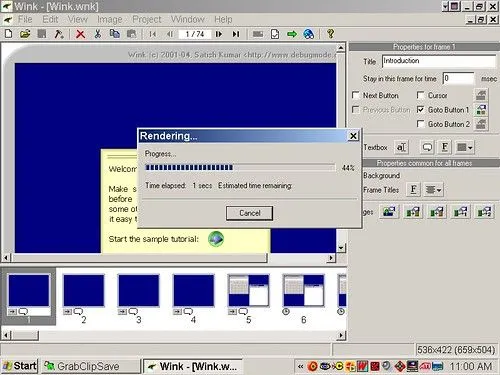
Task: Cancel the rendering process
Action: [x=249, y=213]
